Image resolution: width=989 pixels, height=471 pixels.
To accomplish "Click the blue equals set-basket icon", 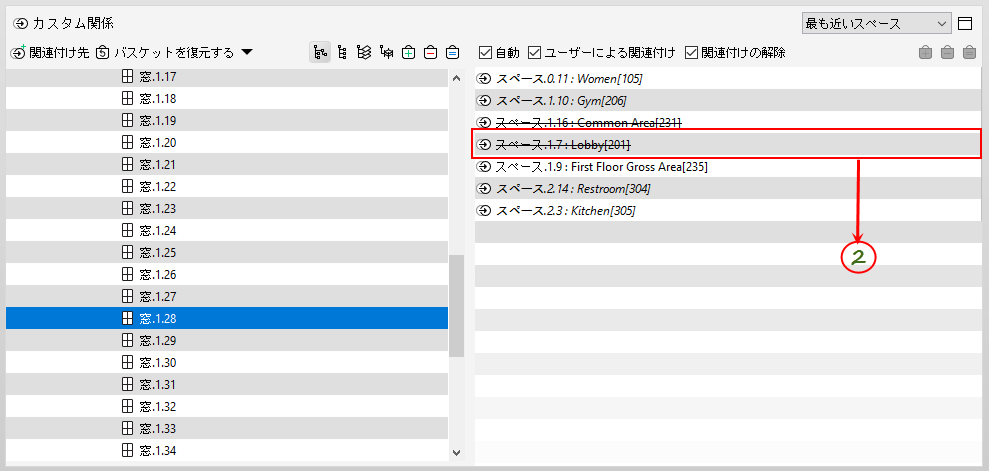I will pyautogui.click(x=452, y=53).
